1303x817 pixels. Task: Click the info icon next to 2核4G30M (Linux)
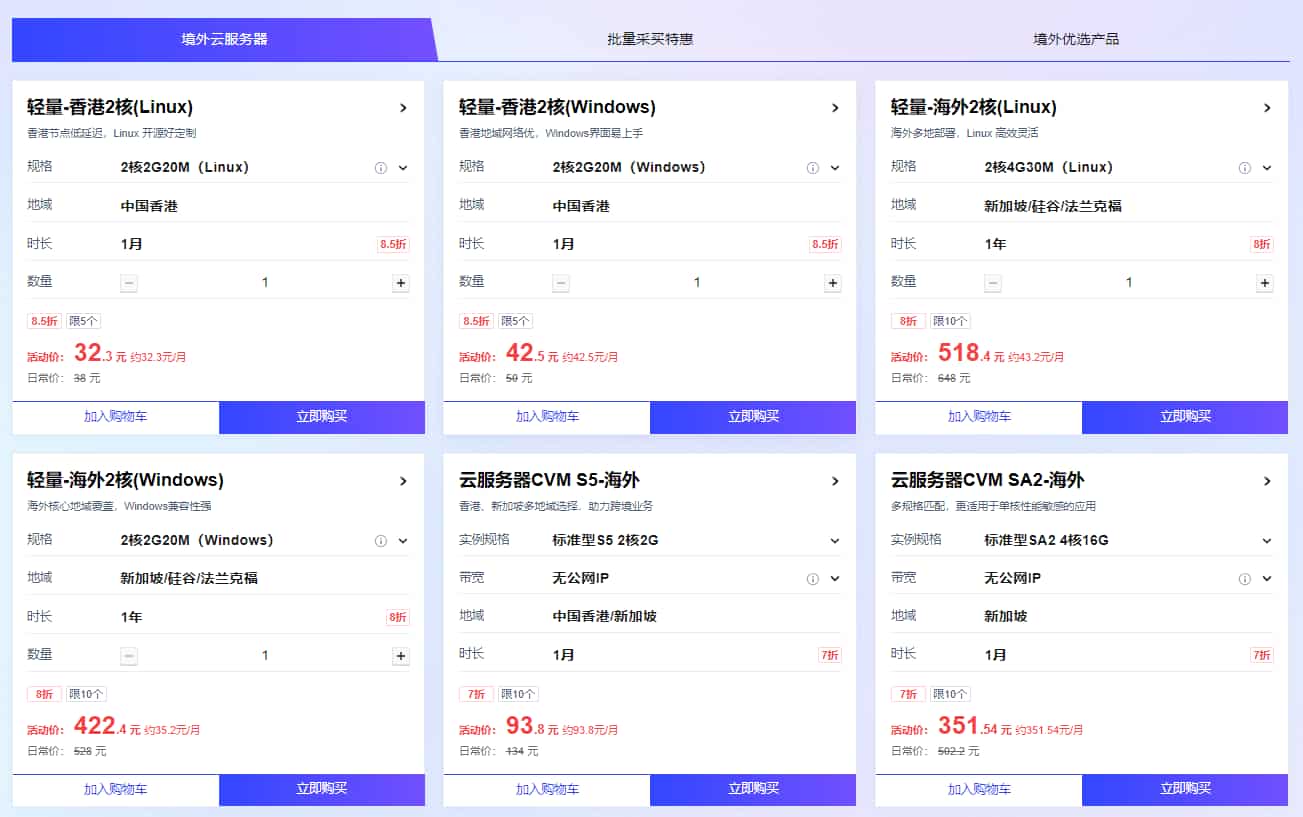tap(1244, 167)
